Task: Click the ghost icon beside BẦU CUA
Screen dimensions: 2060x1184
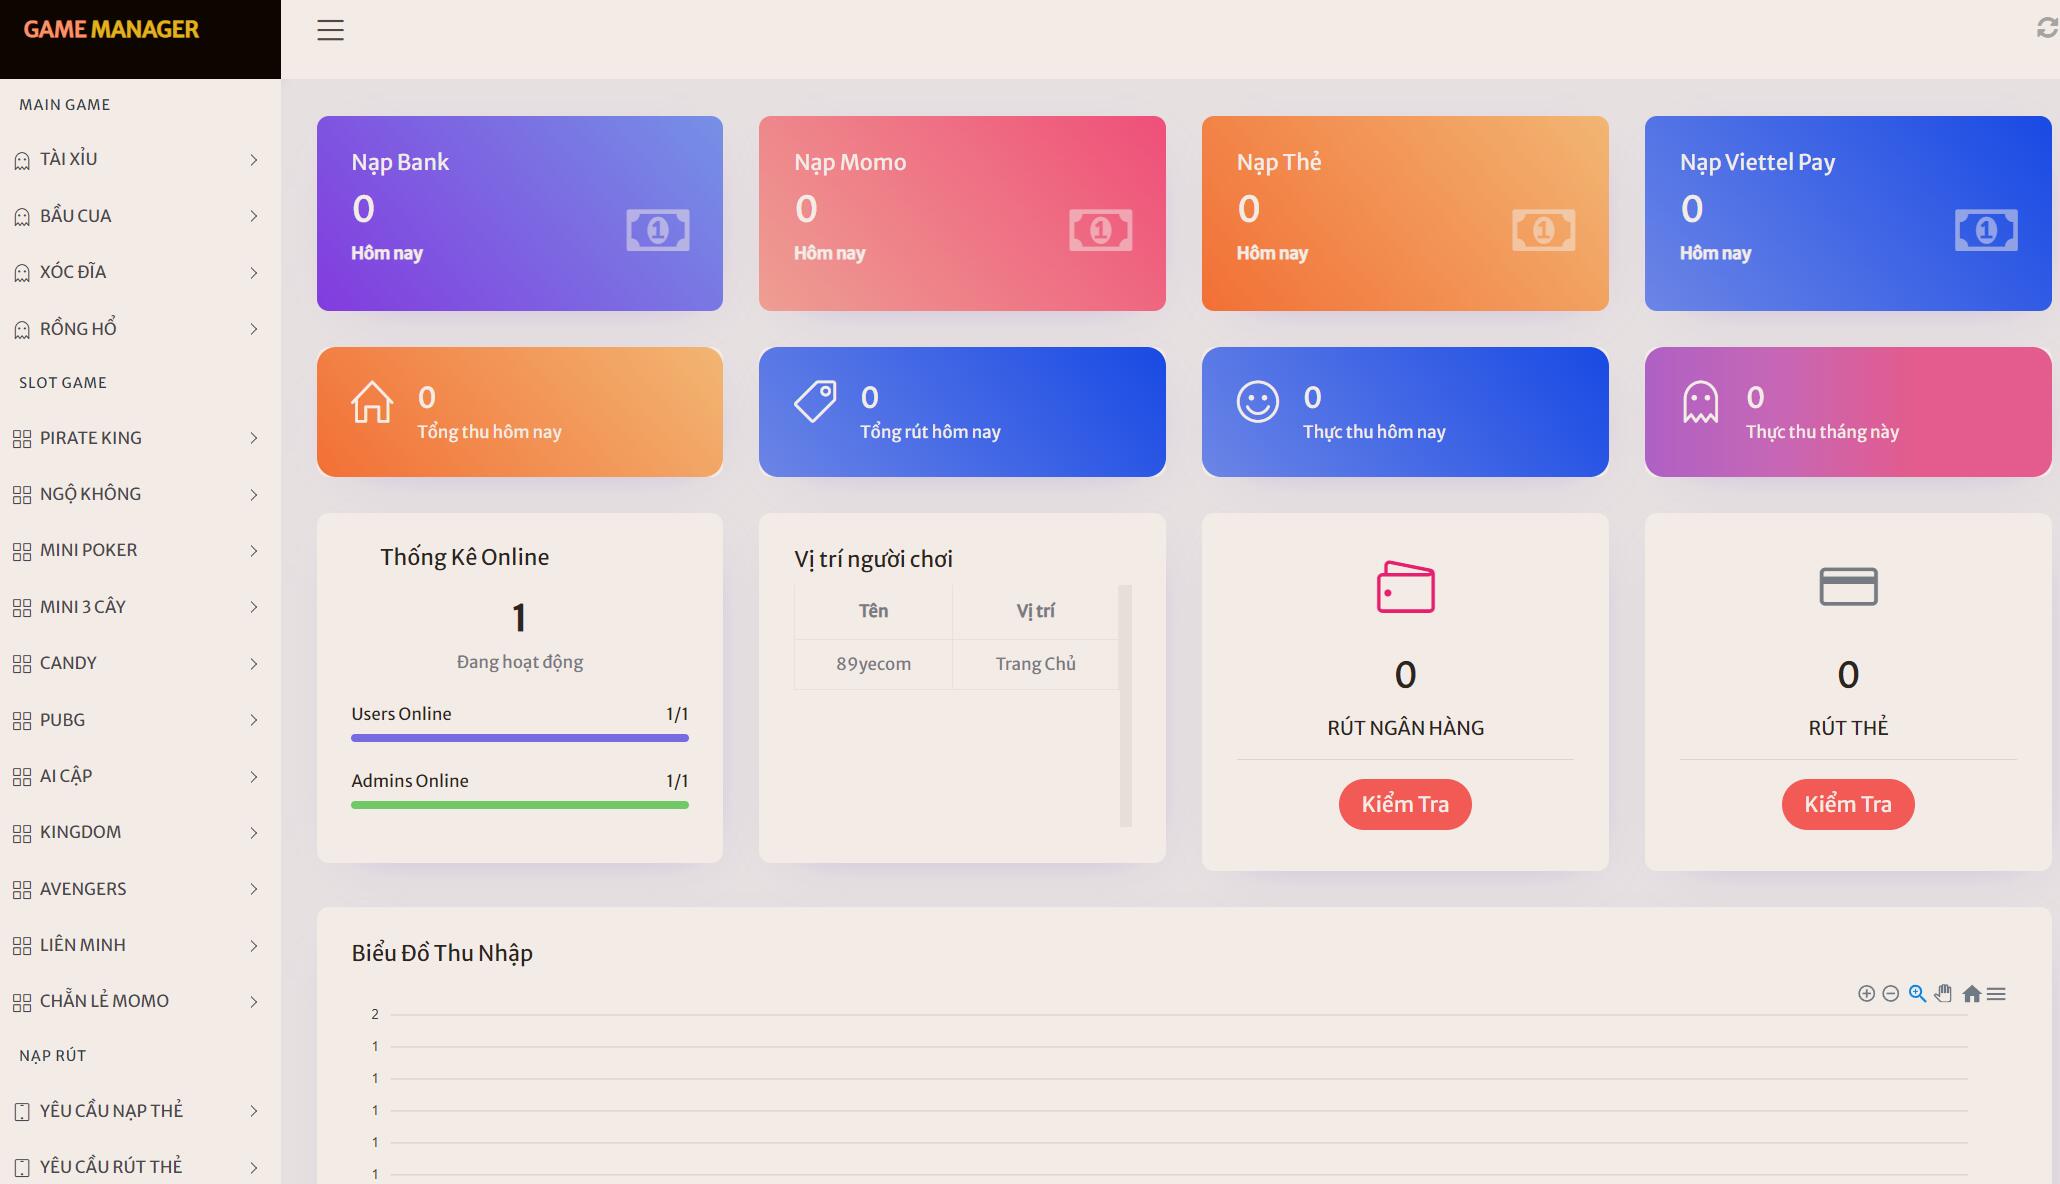Action: 22,217
